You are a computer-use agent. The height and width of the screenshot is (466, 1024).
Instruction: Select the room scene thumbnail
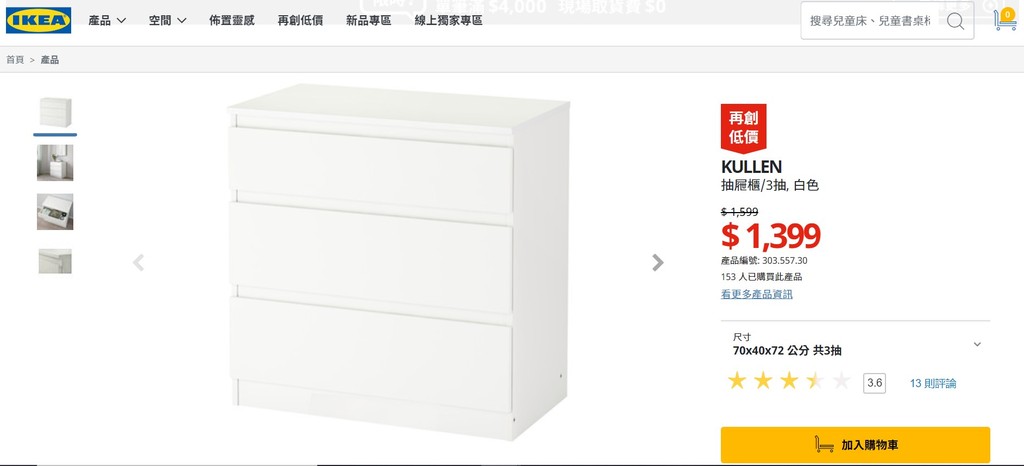55,163
